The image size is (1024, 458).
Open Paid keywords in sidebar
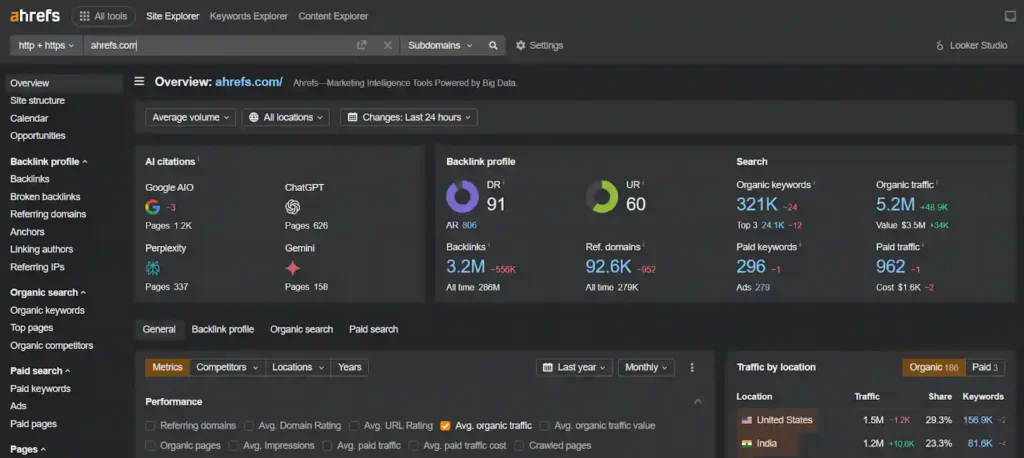[x=40, y=389]
